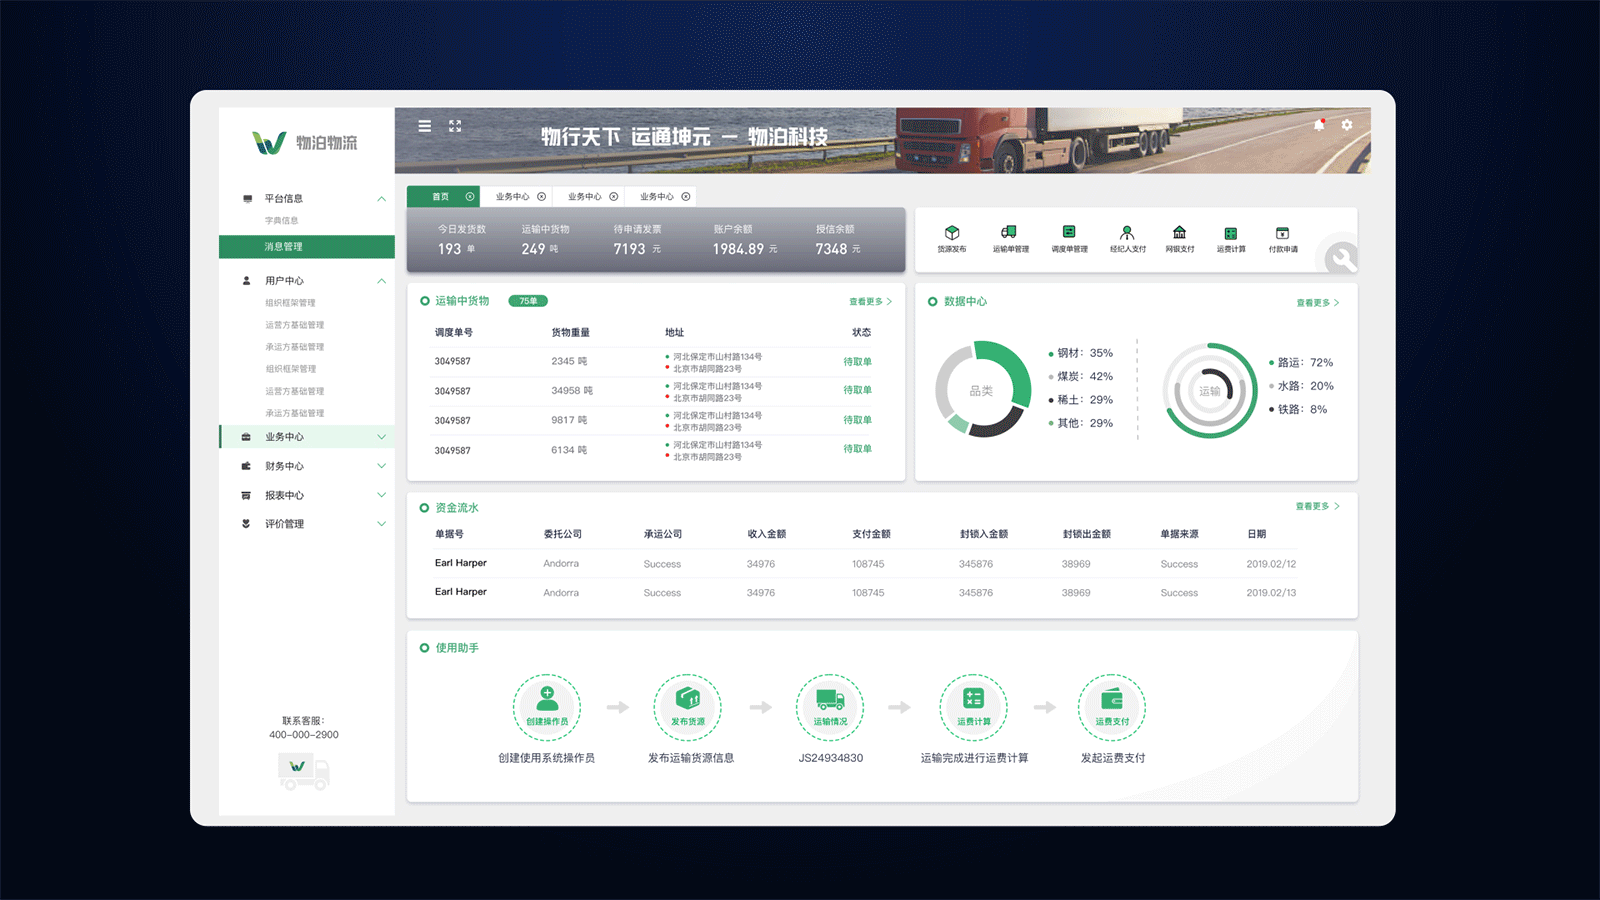
Task: Select 字典信息 in the sidebar
Action: pos(281,221)
